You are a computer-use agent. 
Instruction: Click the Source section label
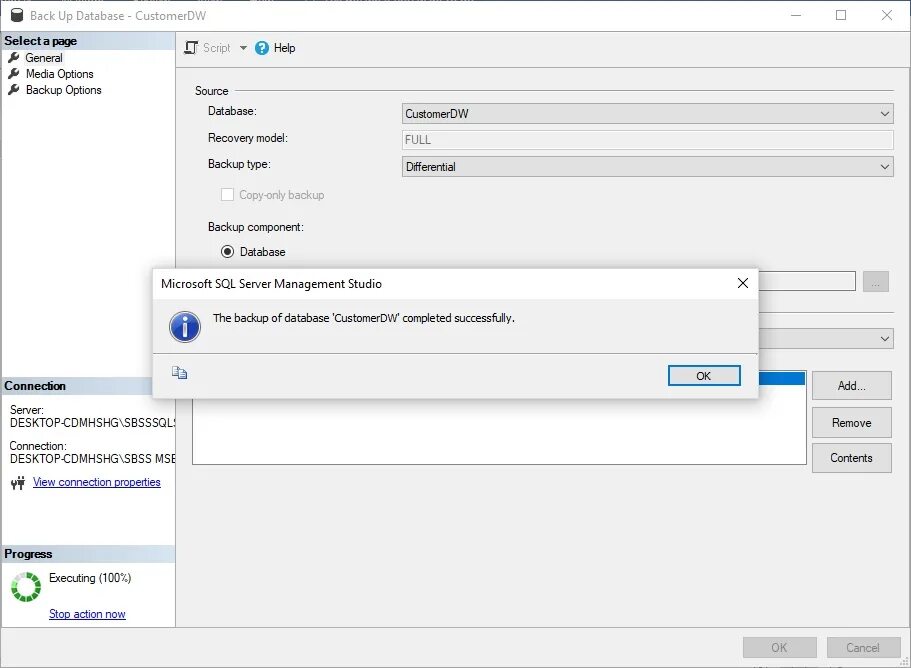(211, 91)
